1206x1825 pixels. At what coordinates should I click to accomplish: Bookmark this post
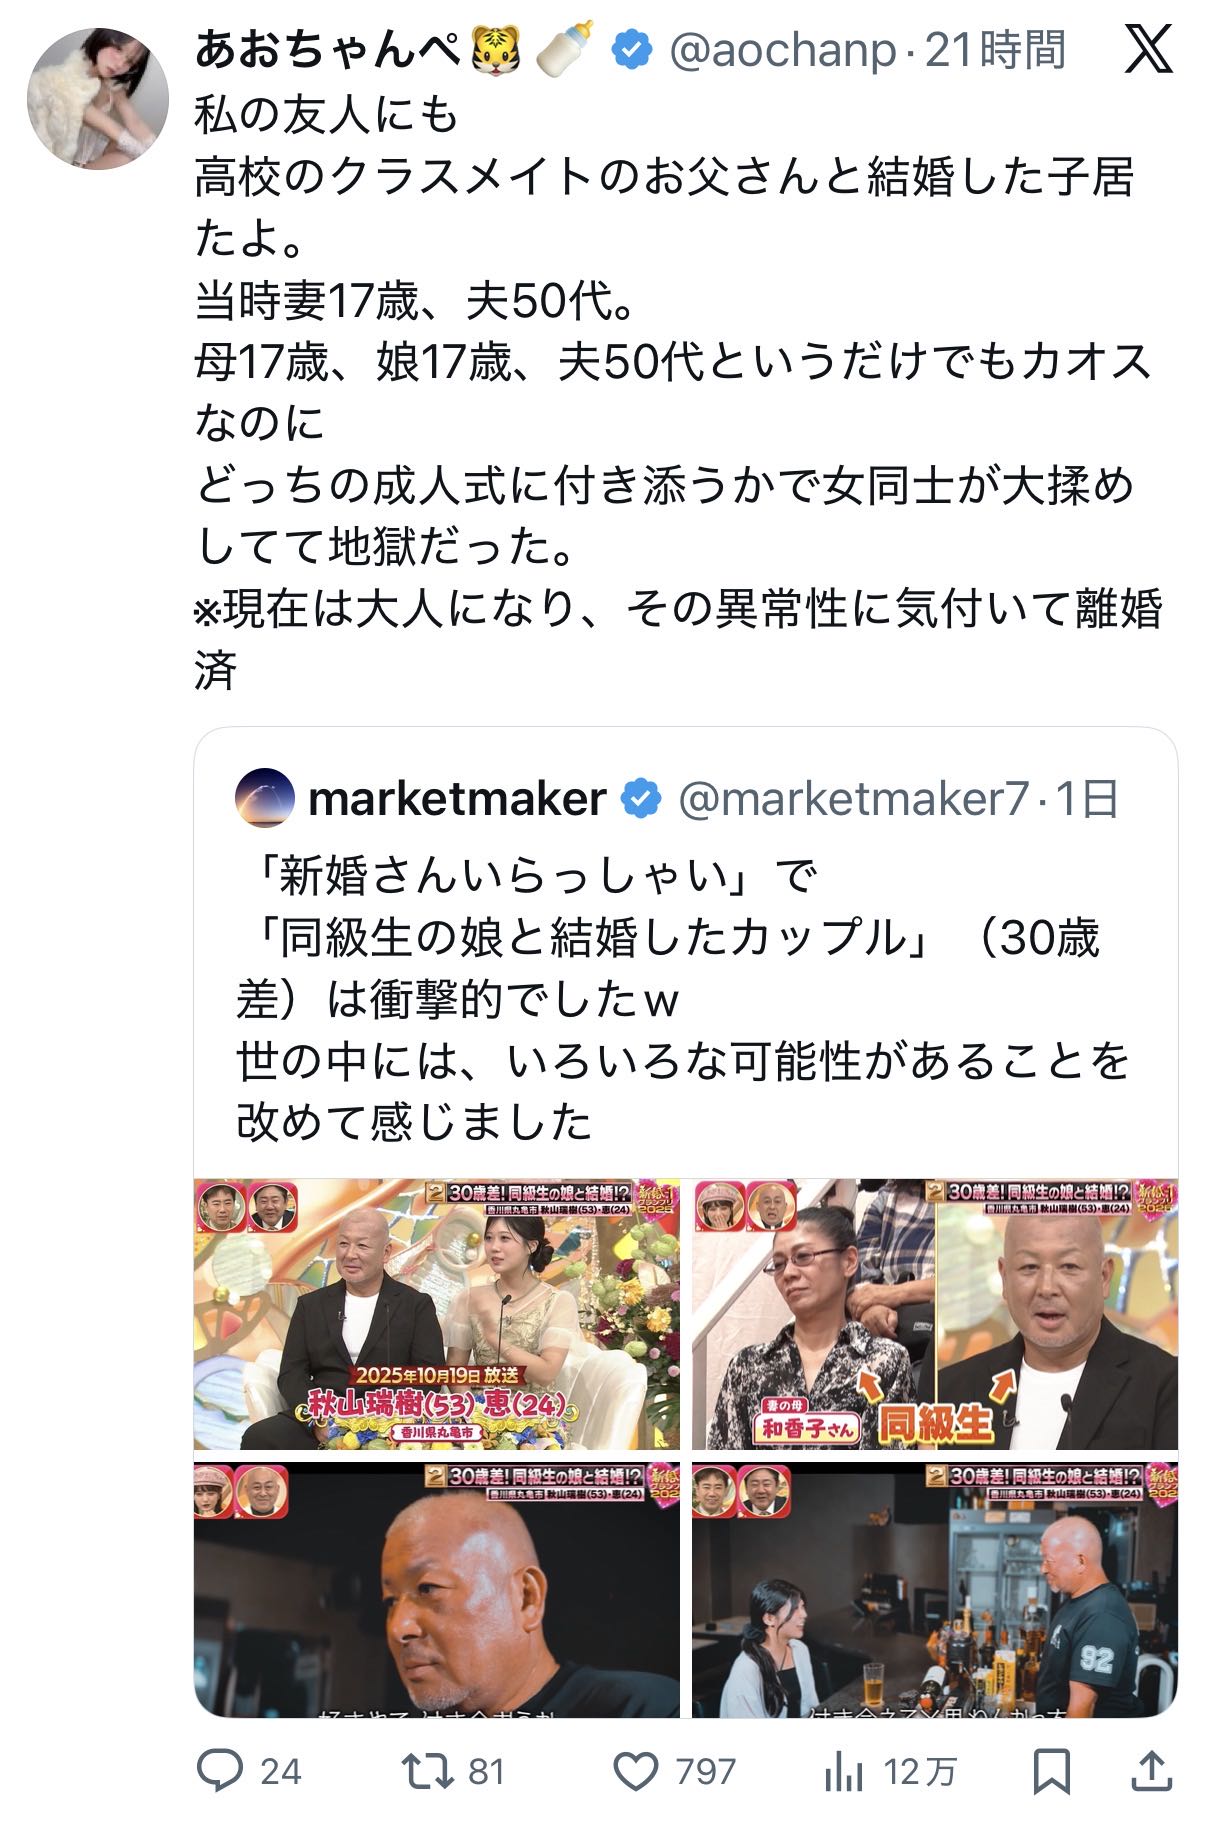point(1052,1771)
